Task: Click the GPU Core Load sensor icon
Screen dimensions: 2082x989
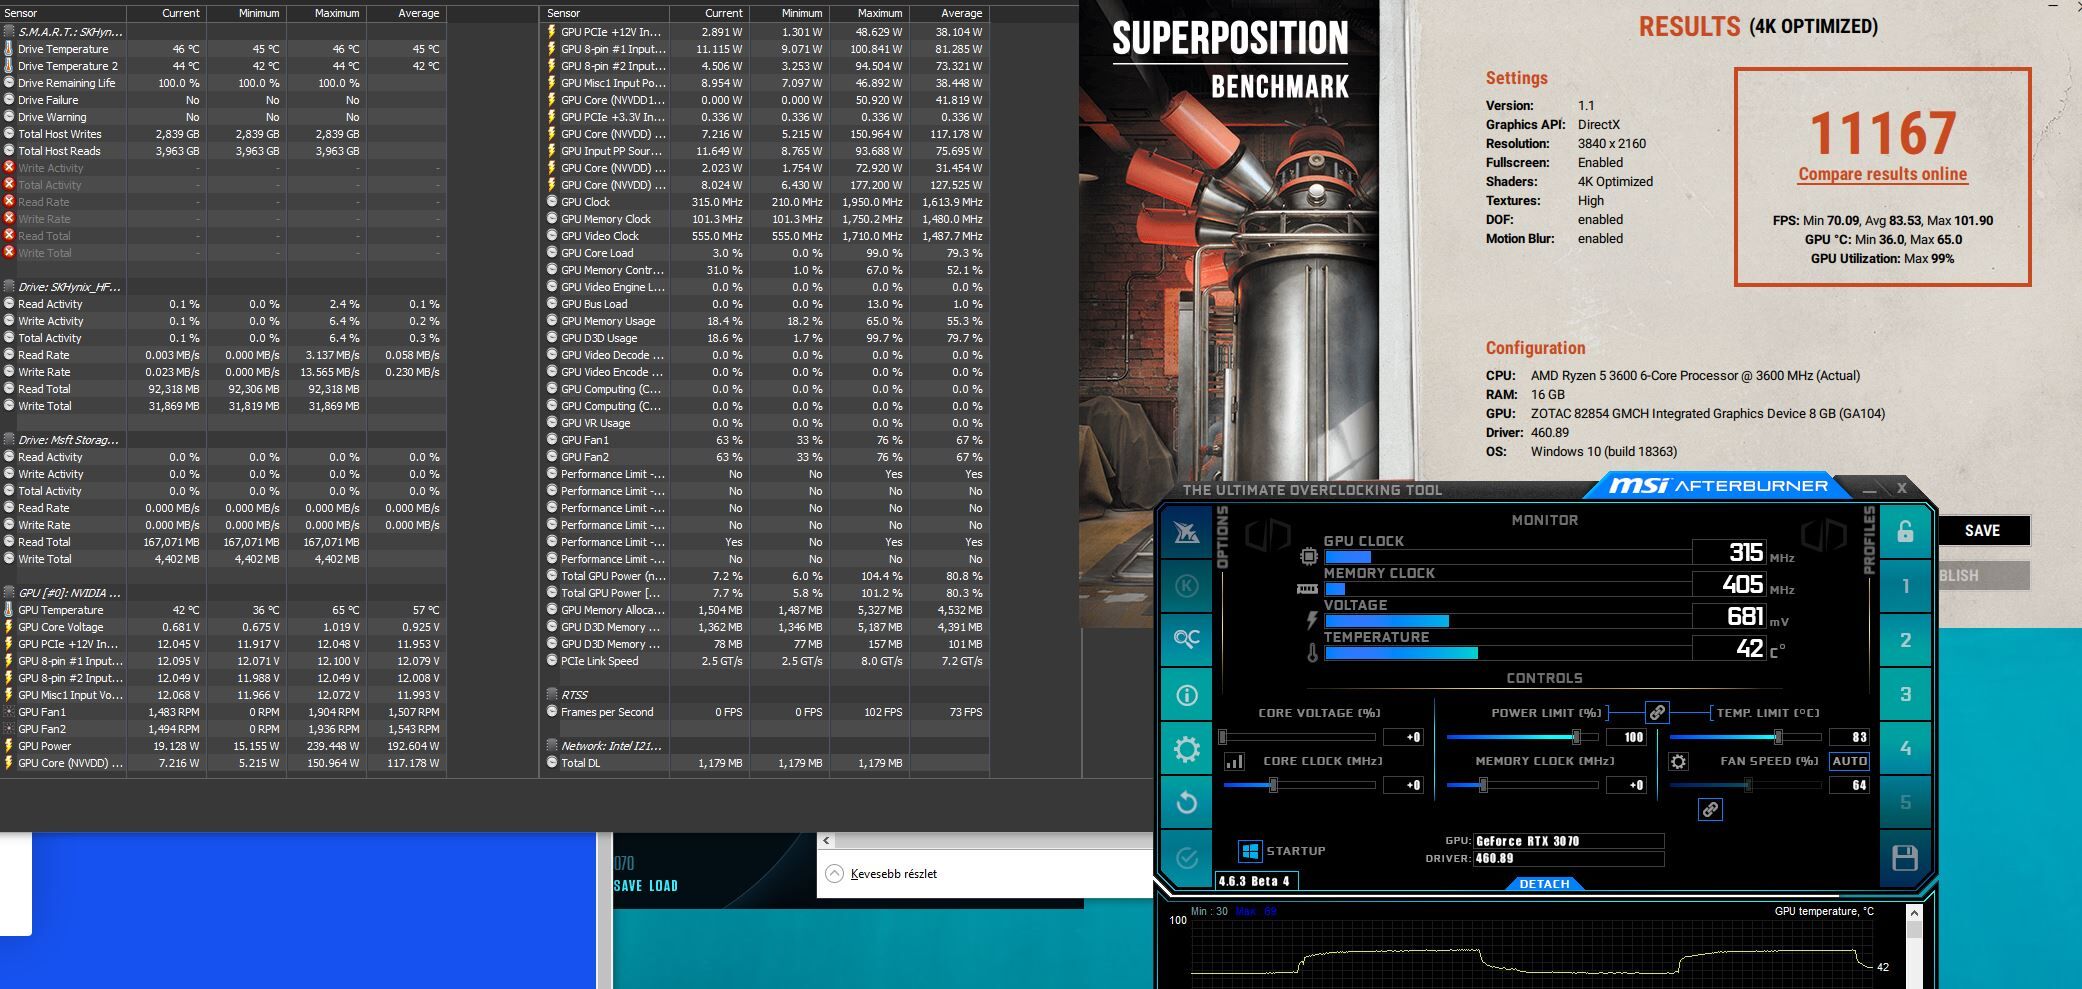Action: coord(552,253)
